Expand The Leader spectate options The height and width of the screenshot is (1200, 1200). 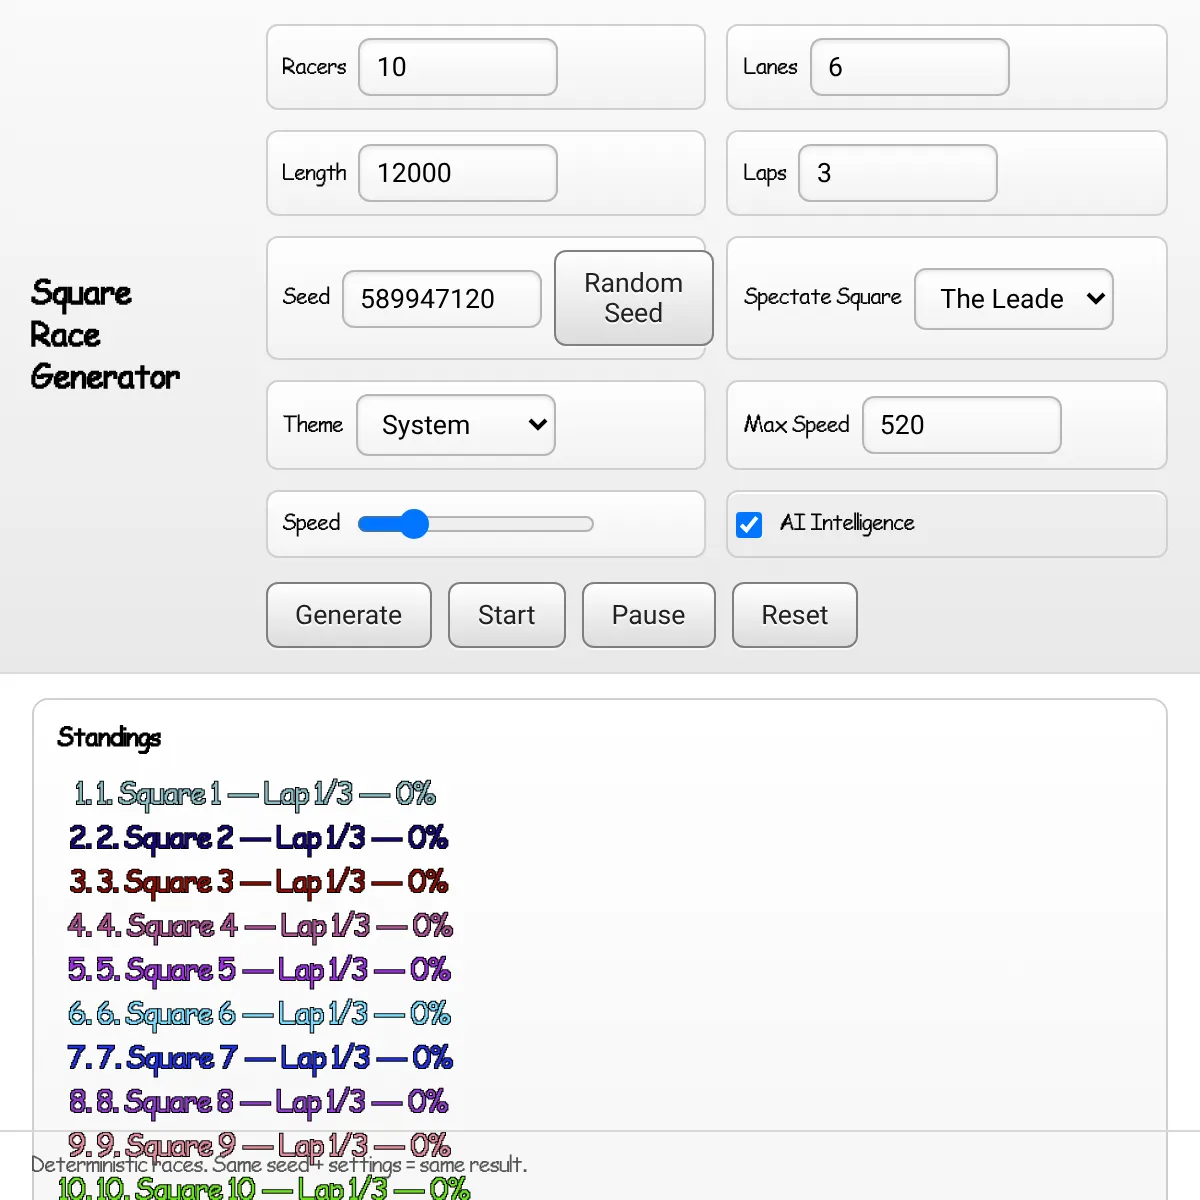tap(1013, 298)
